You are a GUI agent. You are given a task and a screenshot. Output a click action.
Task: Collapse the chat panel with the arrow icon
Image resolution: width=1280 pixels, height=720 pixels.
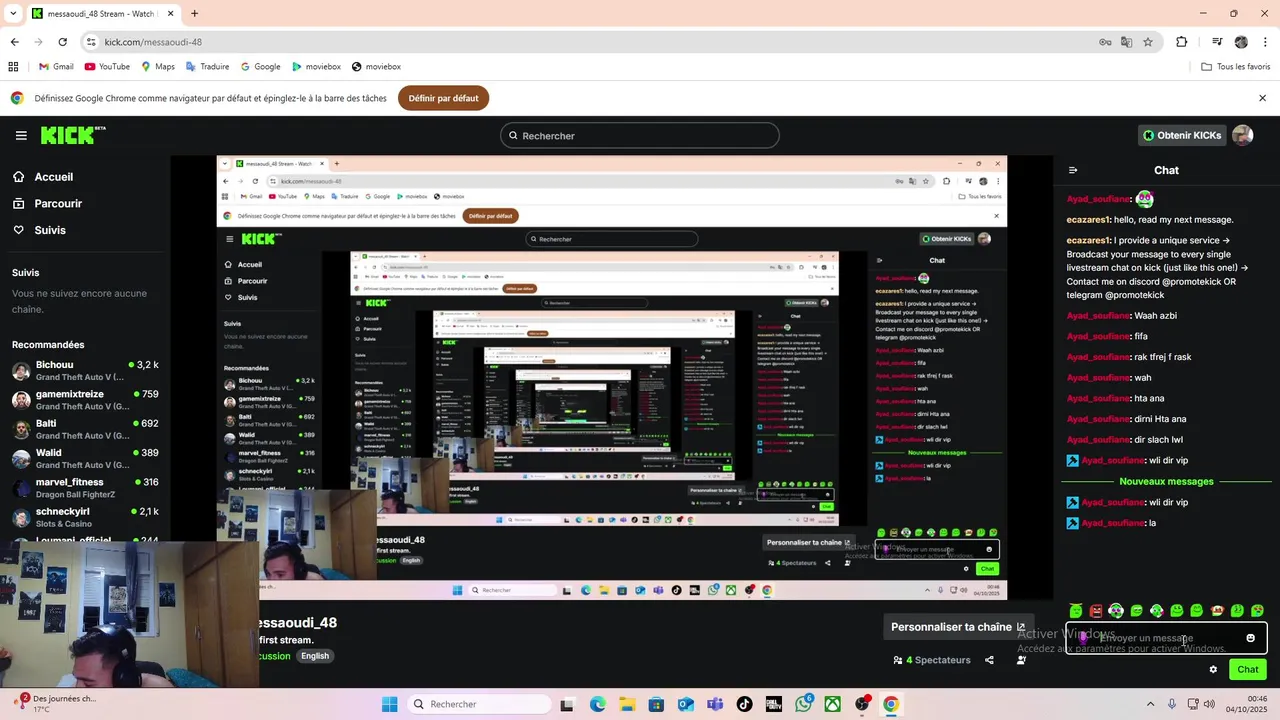pyautogui.click(x=1073, y=170)
